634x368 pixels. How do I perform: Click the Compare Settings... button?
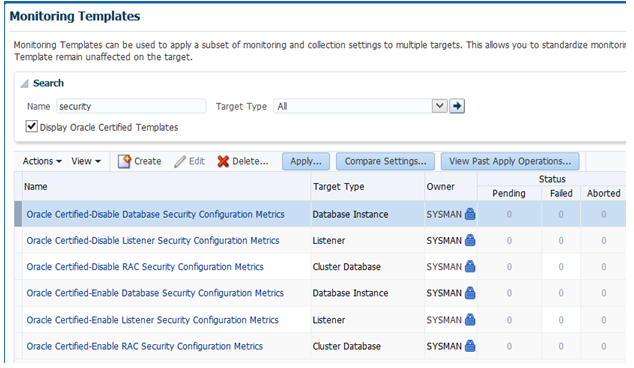click(385, 161)
